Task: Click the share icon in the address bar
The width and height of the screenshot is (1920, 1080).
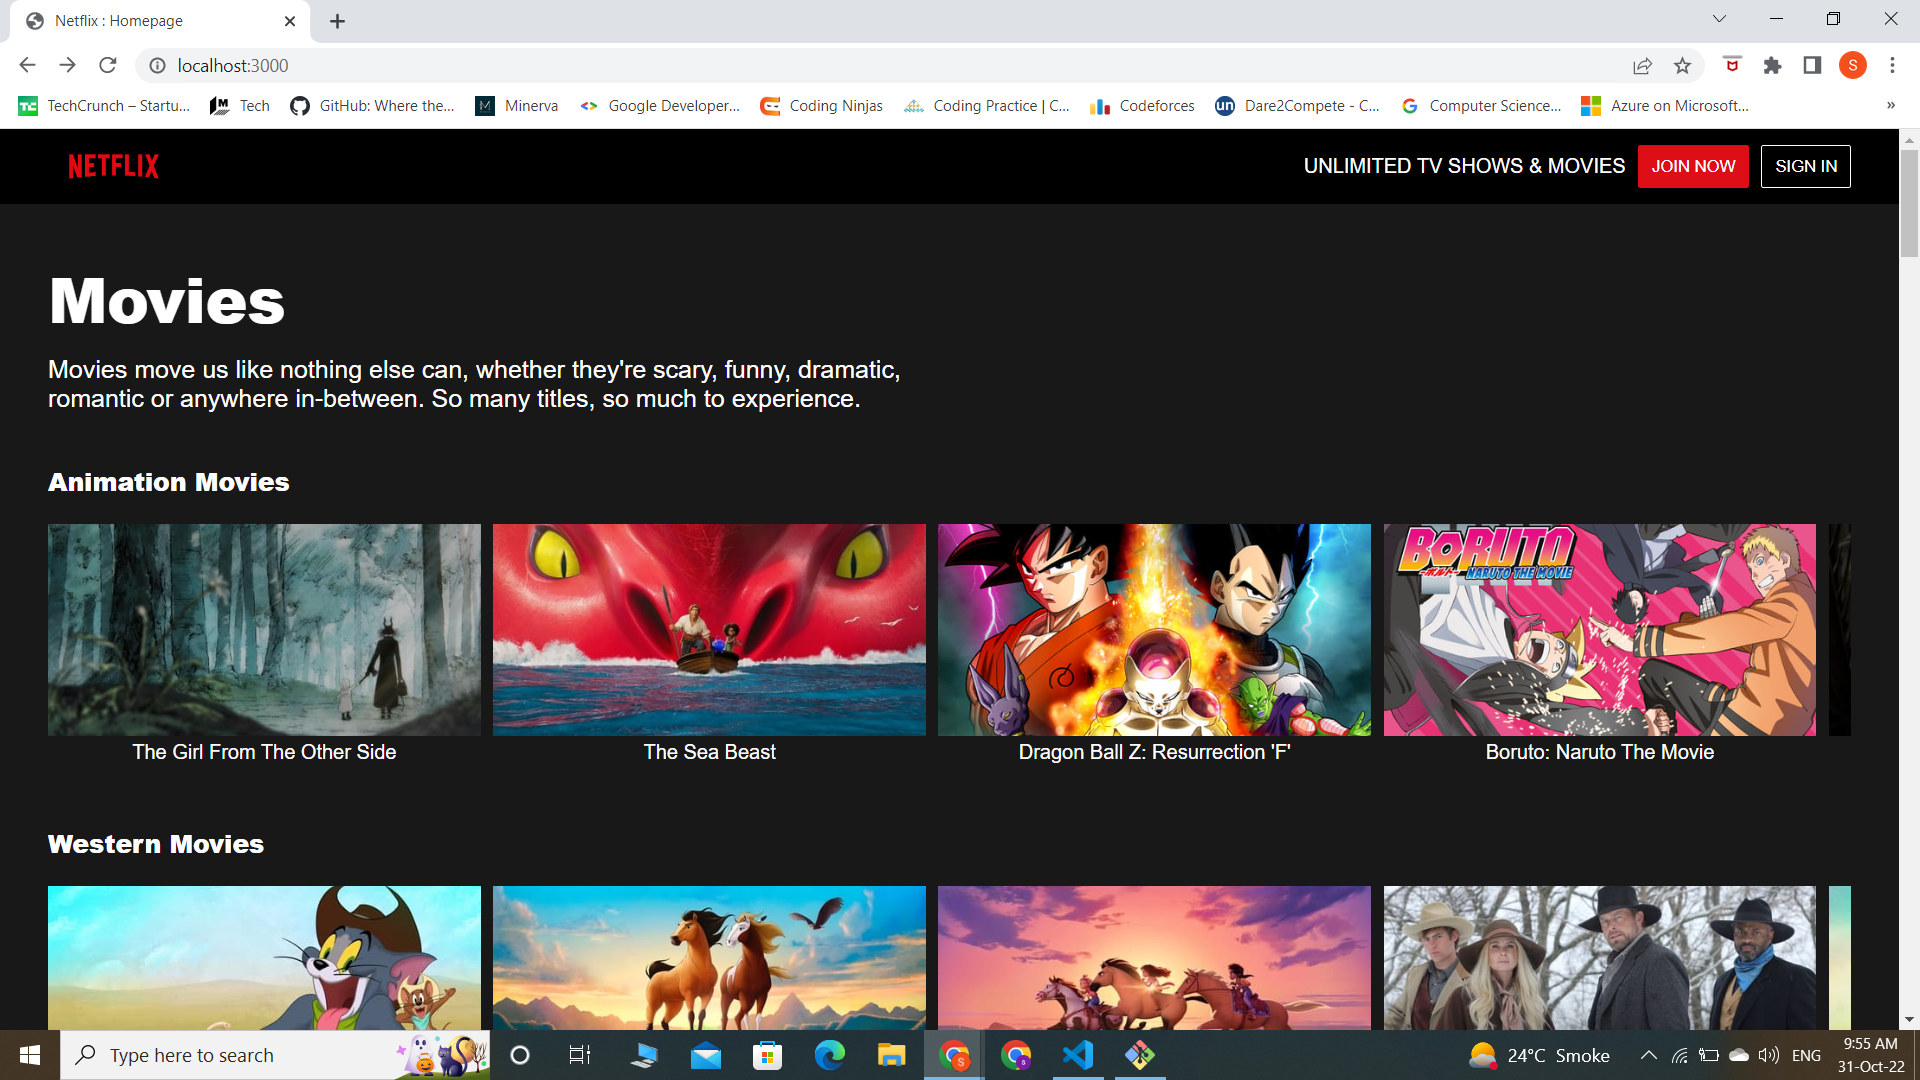Action: tap(1643, 65)
